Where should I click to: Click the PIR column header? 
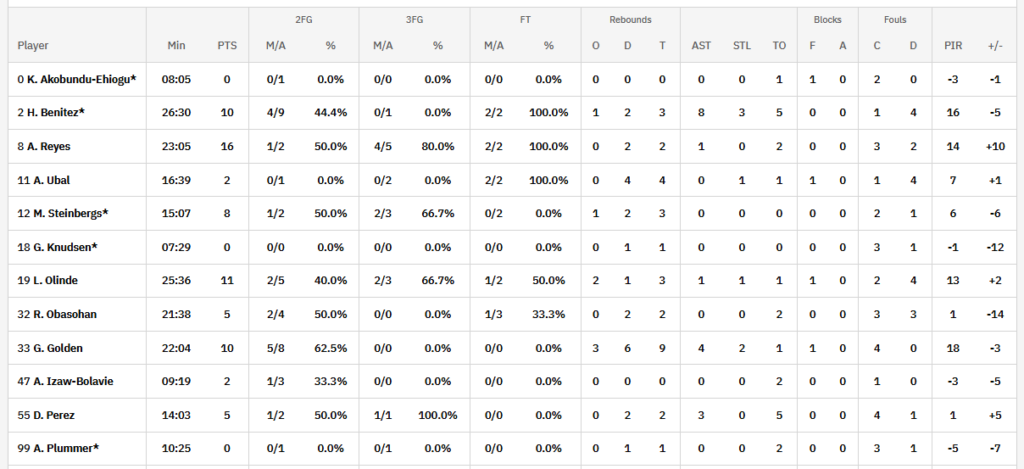coord(953,45)
